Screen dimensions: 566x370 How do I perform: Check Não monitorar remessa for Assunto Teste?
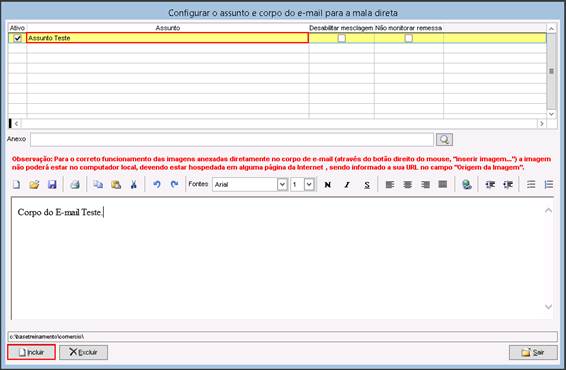[408, 38]
